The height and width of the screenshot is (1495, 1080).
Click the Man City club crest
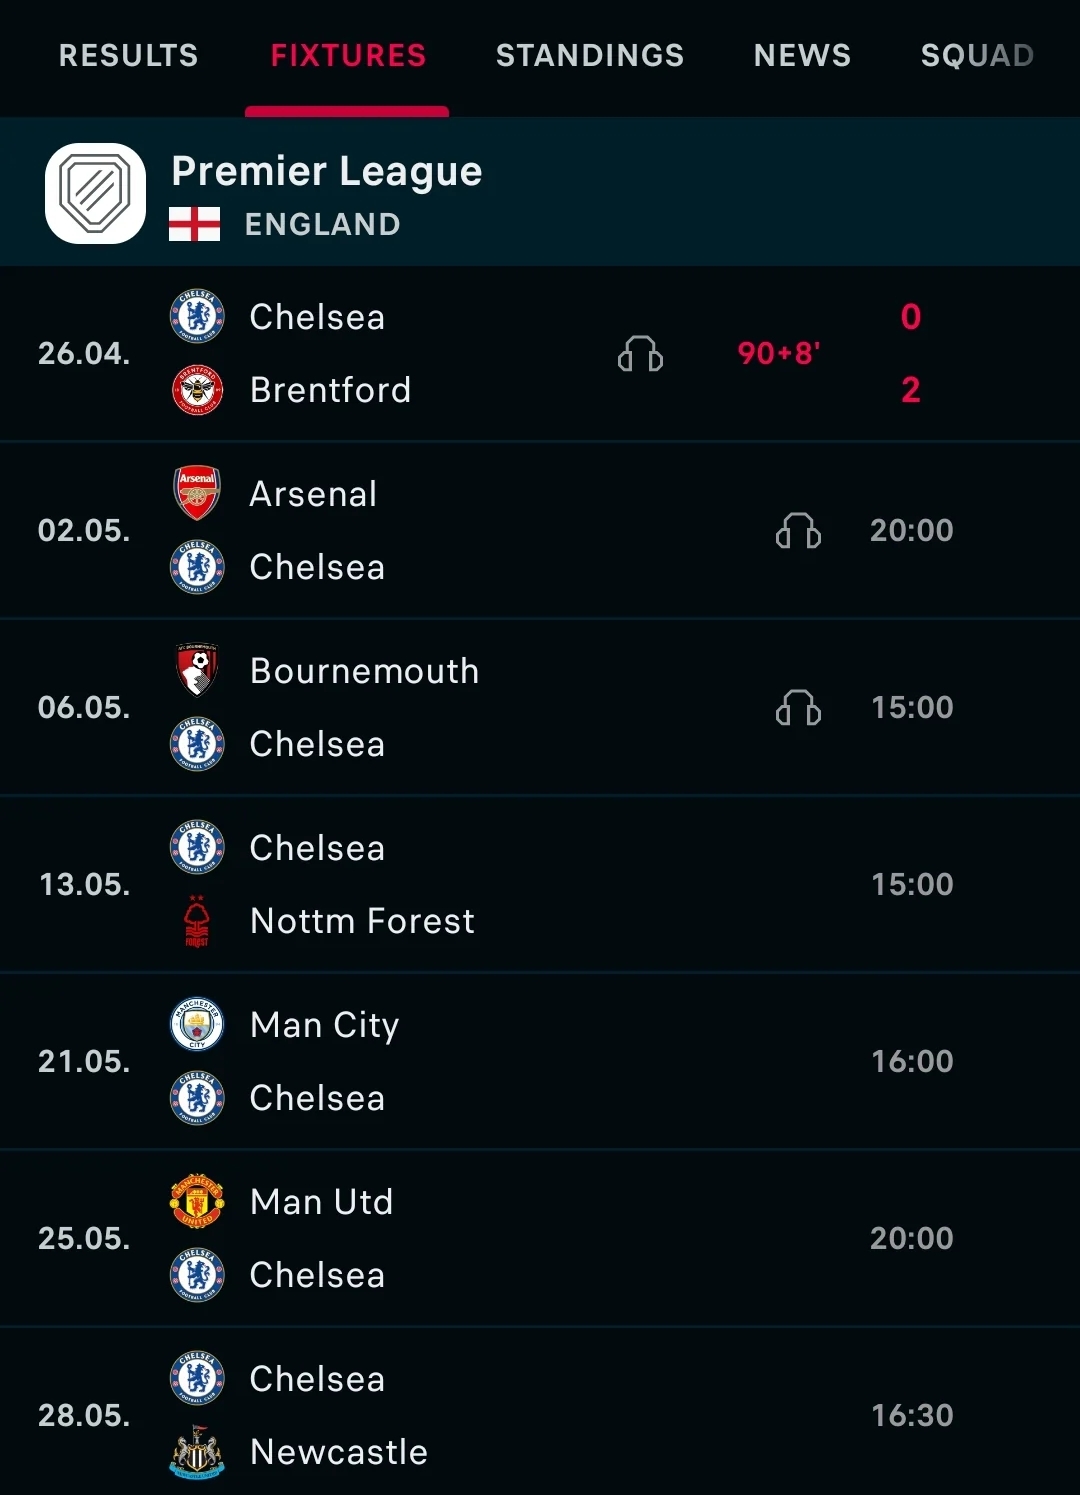coord(197,1024)
